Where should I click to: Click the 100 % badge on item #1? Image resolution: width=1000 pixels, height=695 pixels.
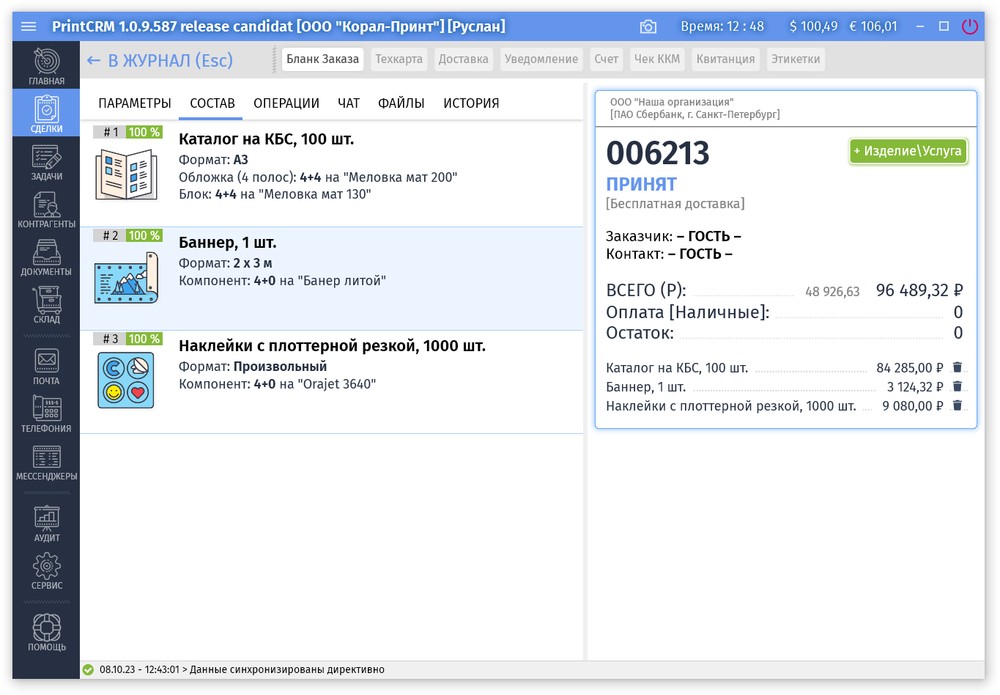(144, 132)
